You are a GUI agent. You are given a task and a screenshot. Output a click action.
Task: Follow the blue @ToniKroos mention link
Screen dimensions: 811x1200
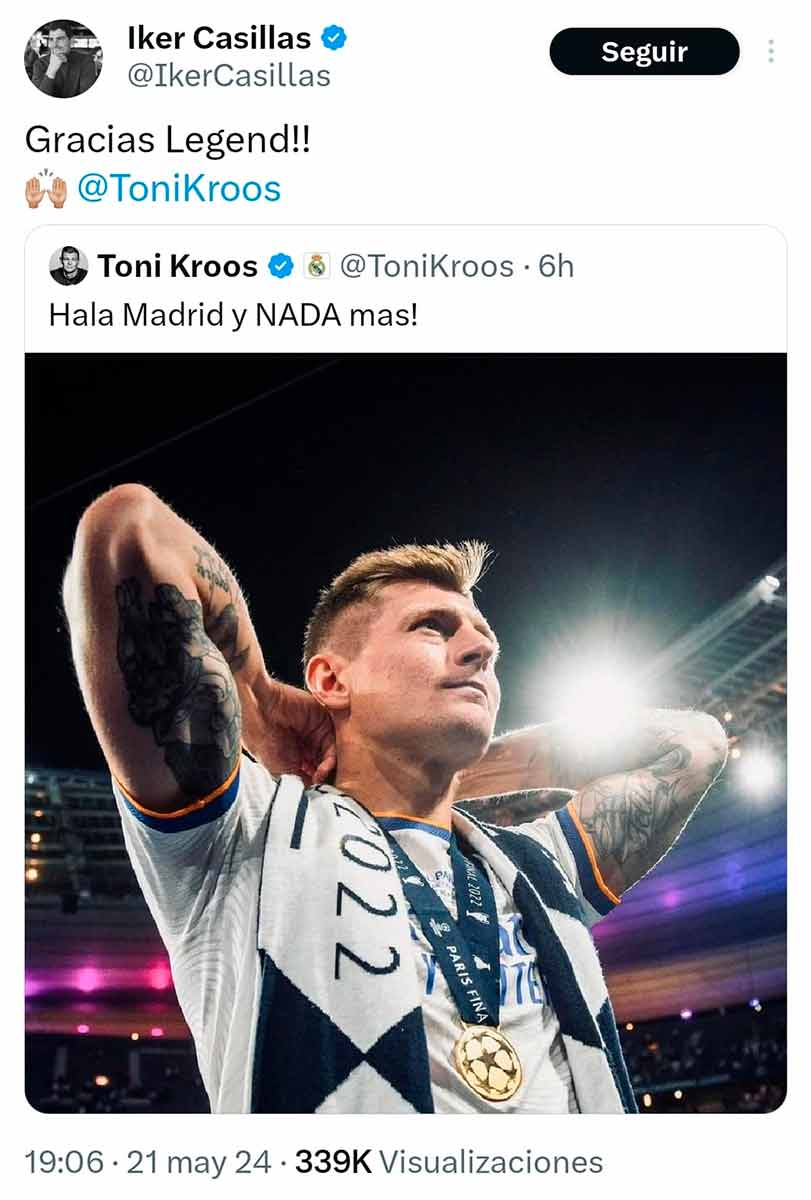tap(179, 189)
